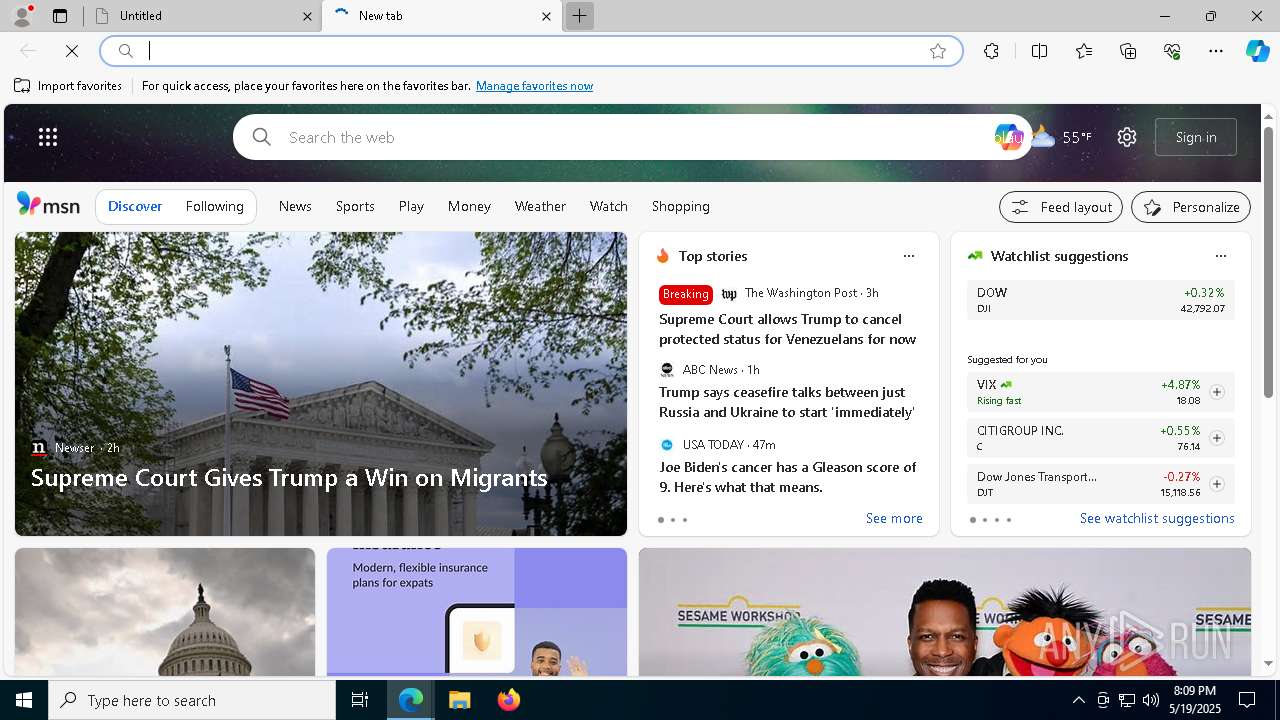Open the Sports section
The image size is (1280, 720).
point(355,206)
